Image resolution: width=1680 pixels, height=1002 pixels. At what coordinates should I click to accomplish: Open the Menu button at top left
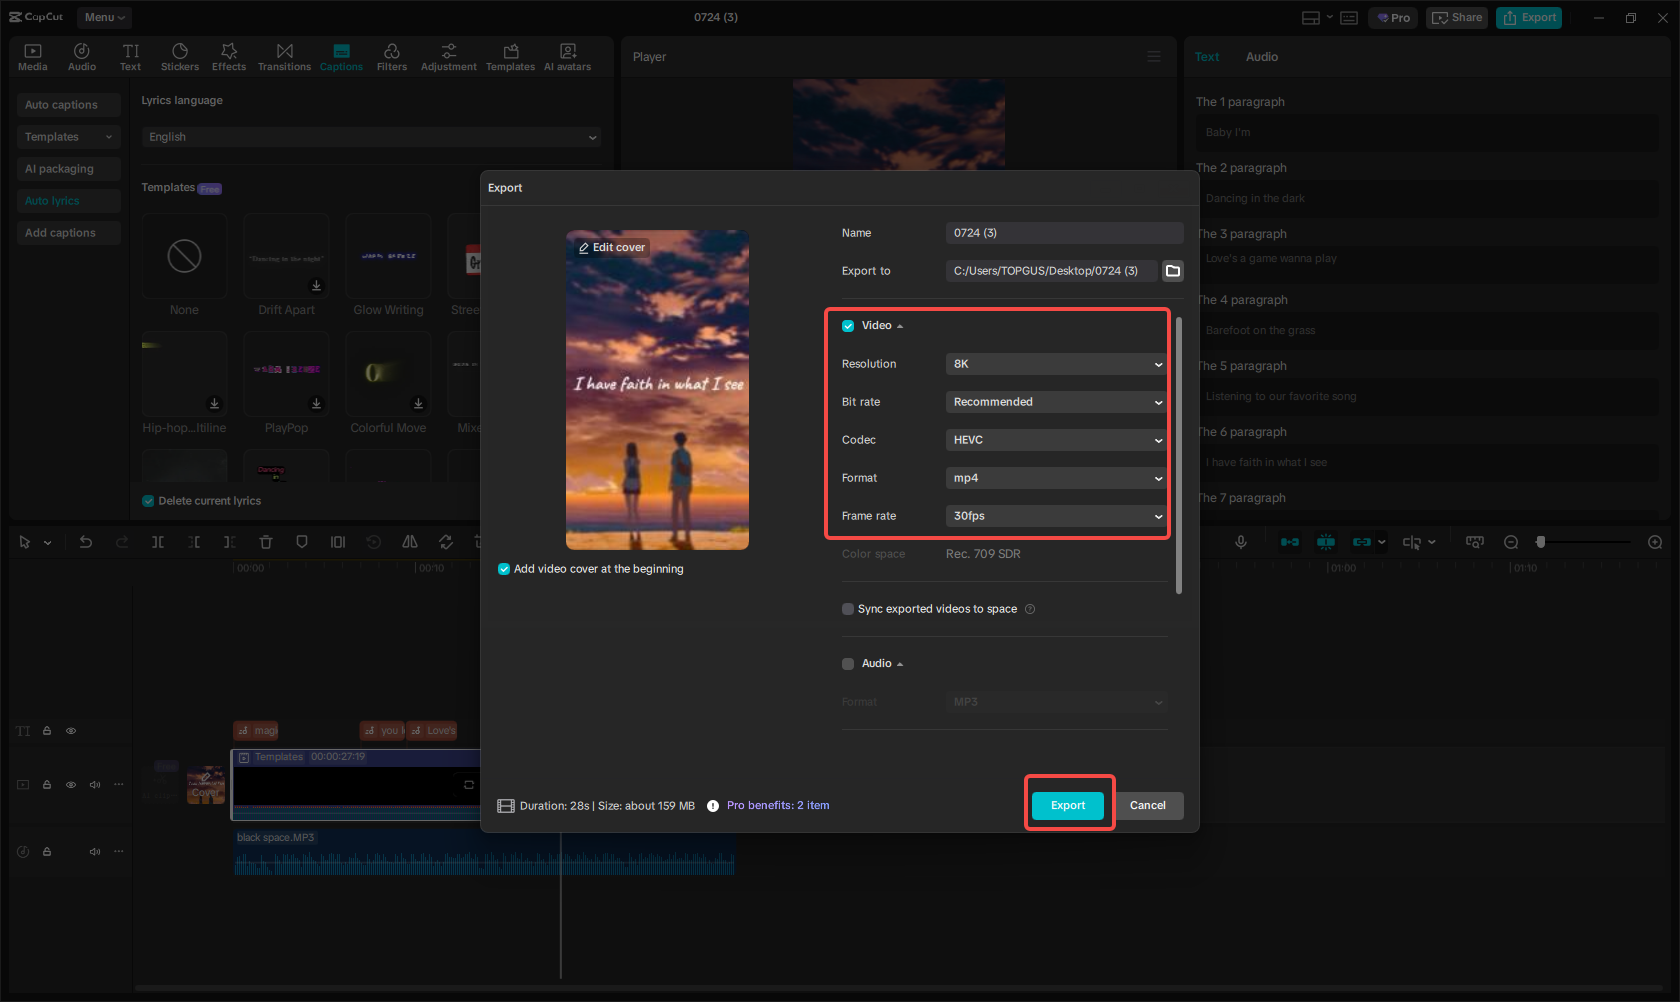(104, 17)
